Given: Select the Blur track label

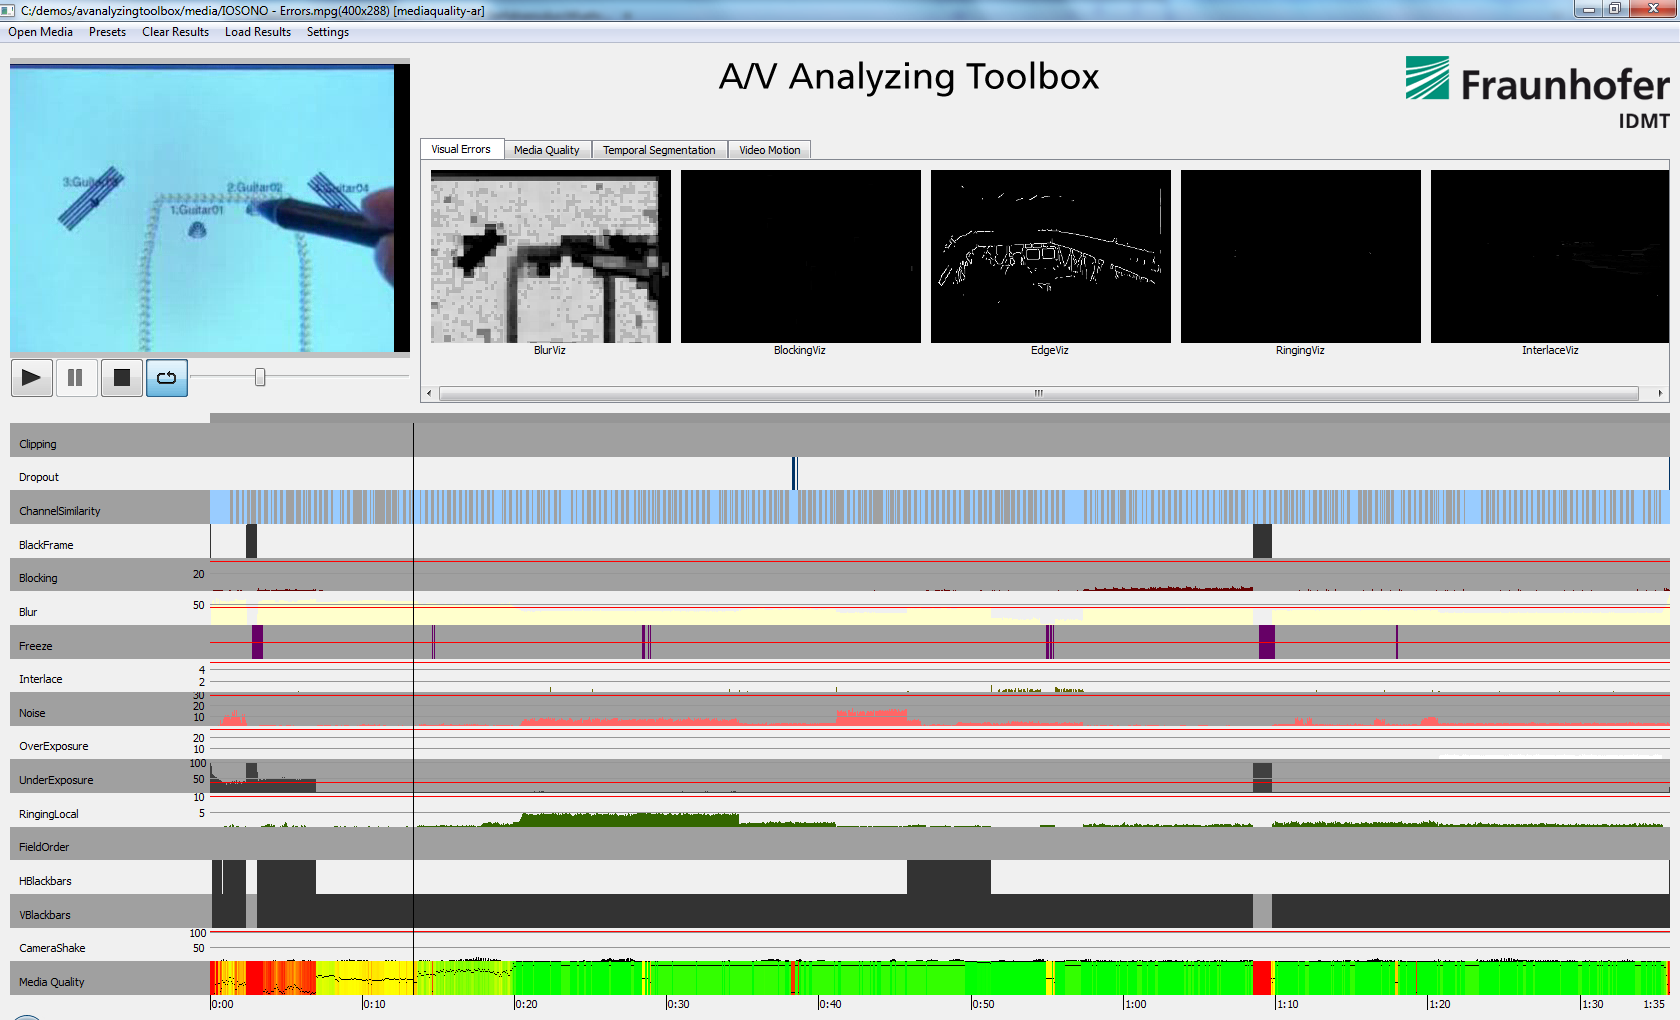Looking at the screenshot, I should tap(28, 612).
